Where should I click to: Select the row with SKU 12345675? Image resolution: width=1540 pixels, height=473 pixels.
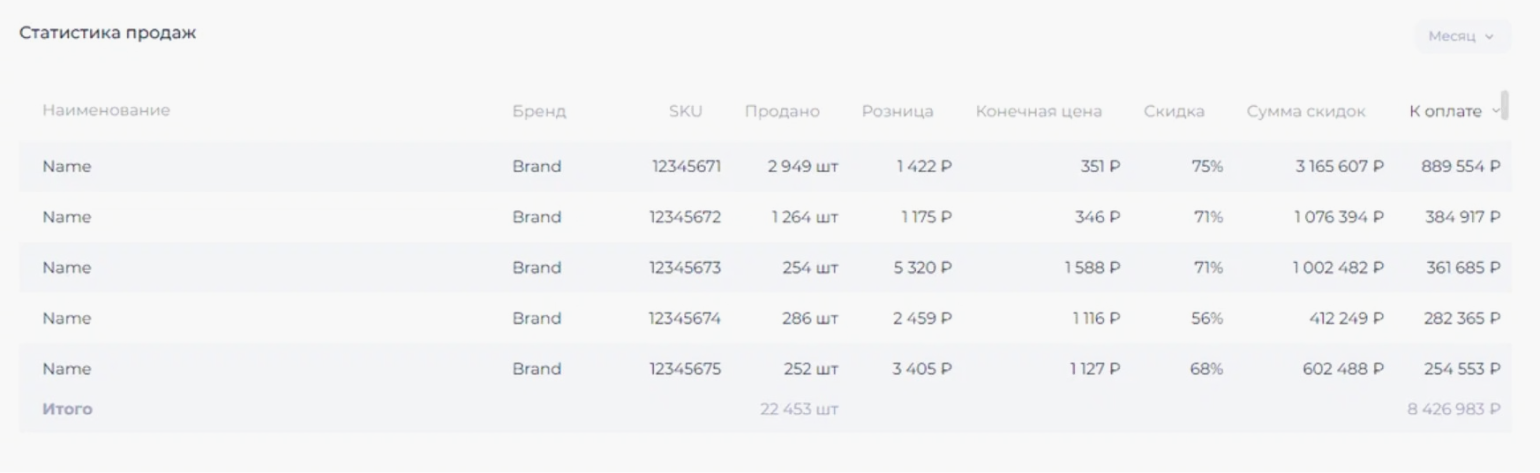770,368
